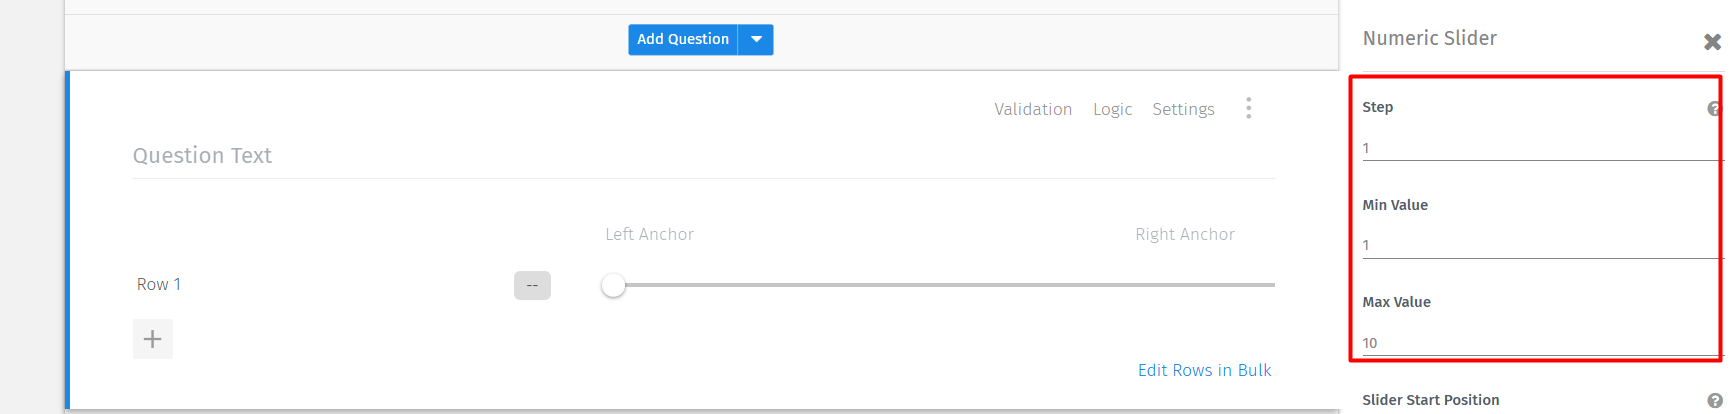This screenshot has width=1730, height=414.
Task: Add a new row with plus icon
Action: point(153,339)
